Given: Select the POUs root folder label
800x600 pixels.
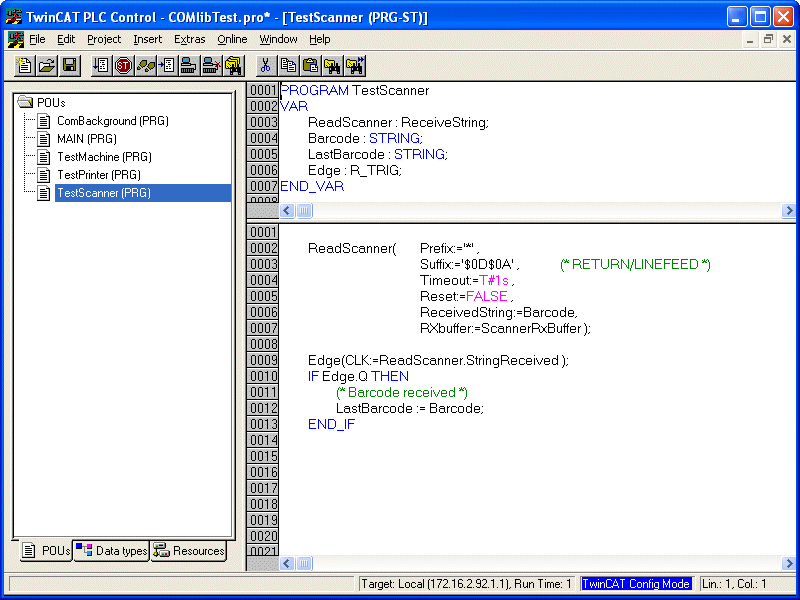Looking at the screenshot, I should point(51,103).
